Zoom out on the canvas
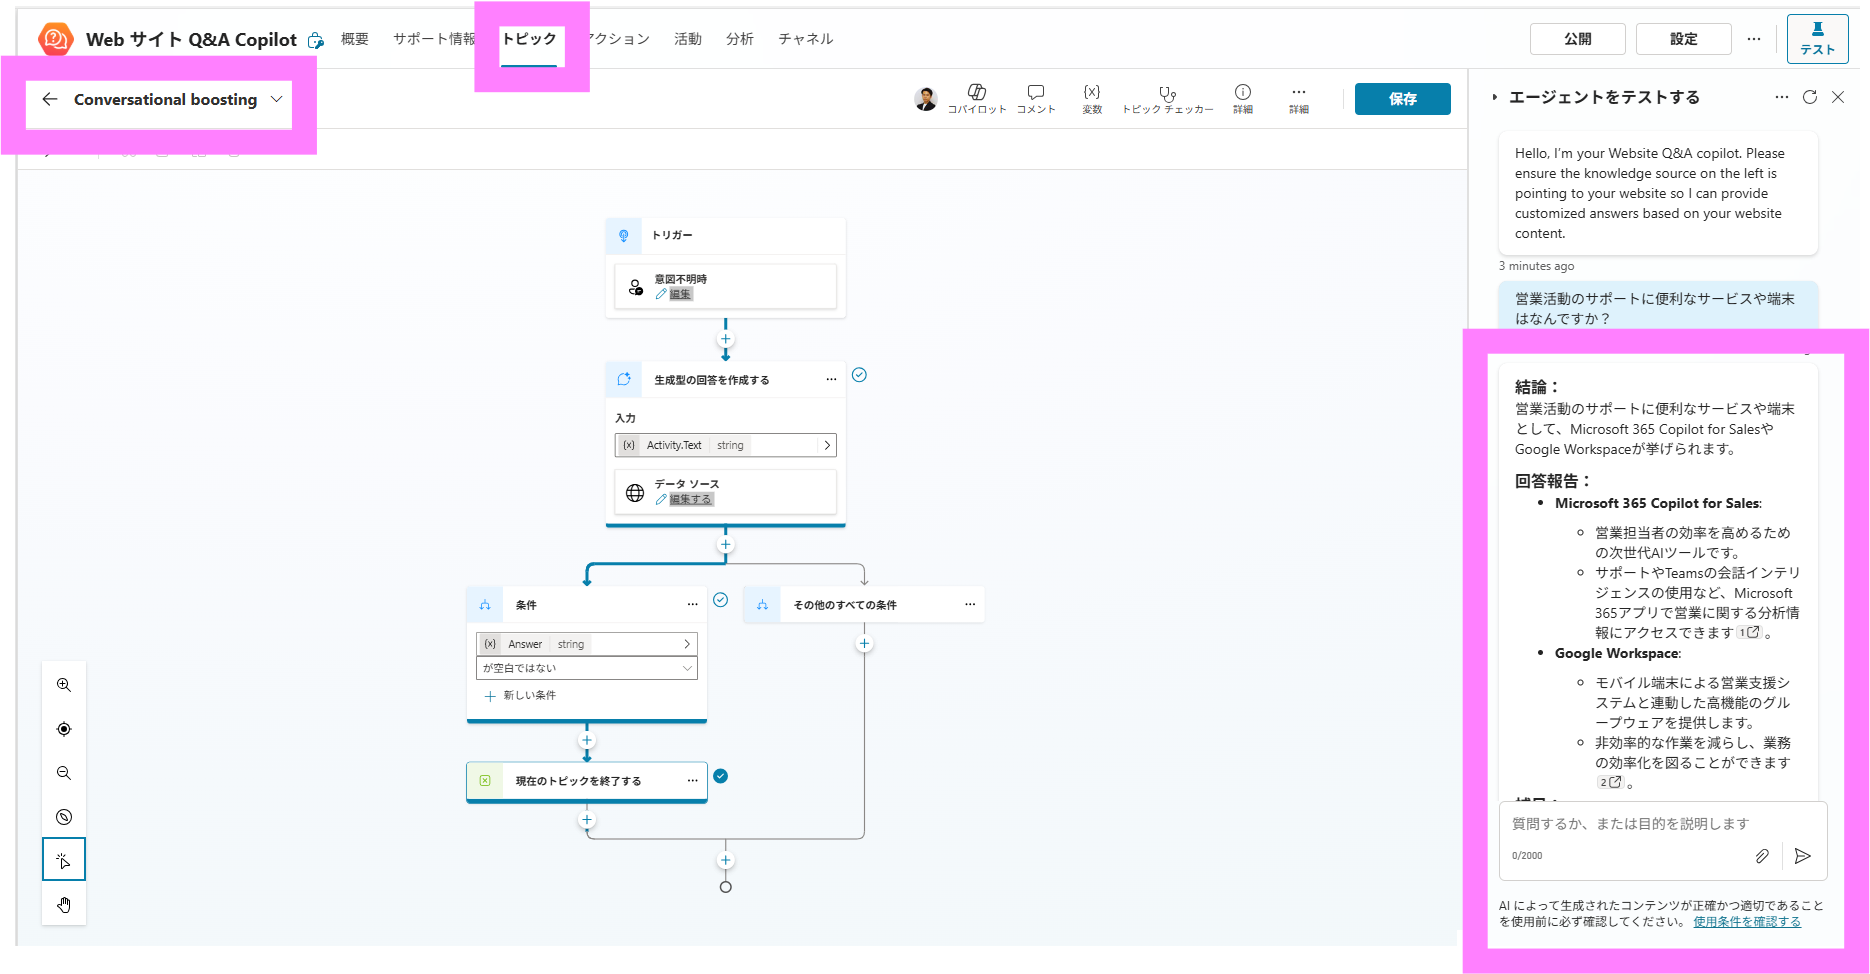Image resolution: width=1870 pixels, height=974 pixels. pos(64,773)
